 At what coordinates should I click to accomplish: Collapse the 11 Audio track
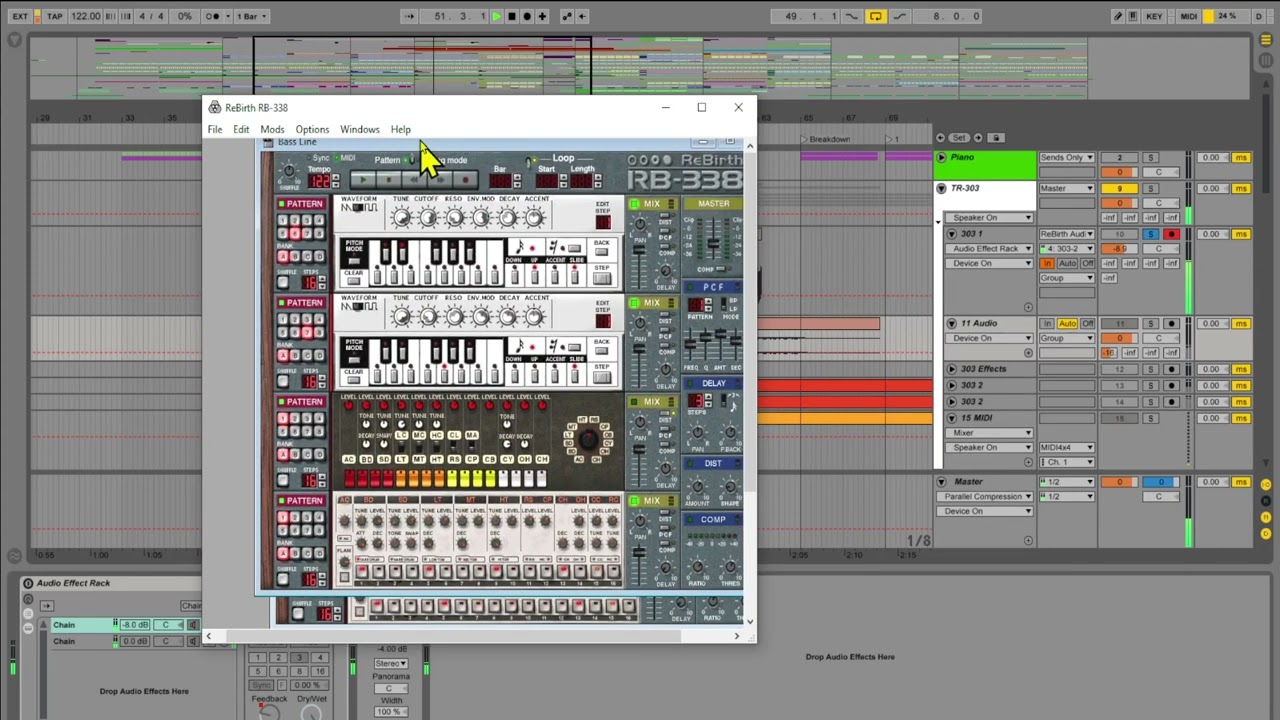(952, 324)
